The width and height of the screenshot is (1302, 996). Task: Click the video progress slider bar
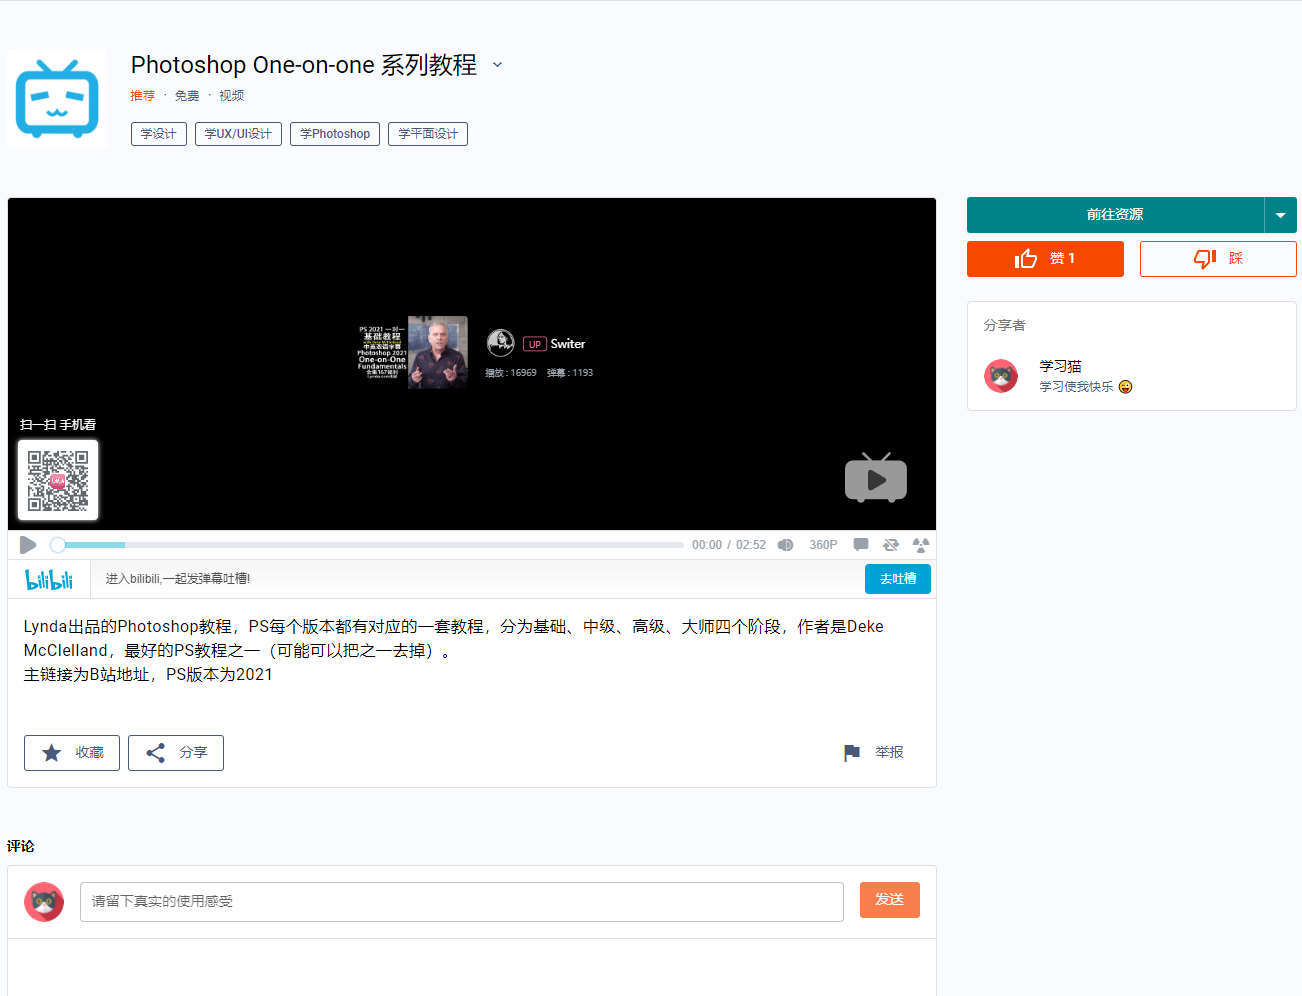[370, 545]
